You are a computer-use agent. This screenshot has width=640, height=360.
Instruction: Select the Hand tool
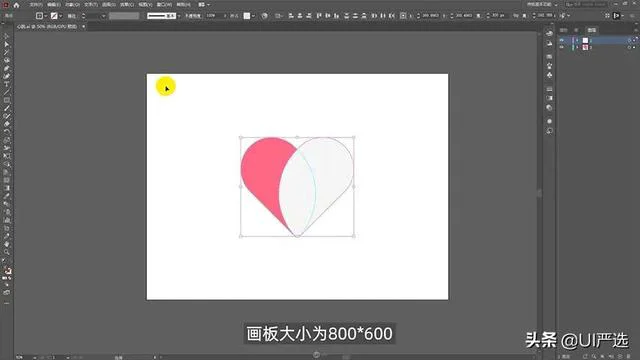click(x=7, y=244)
